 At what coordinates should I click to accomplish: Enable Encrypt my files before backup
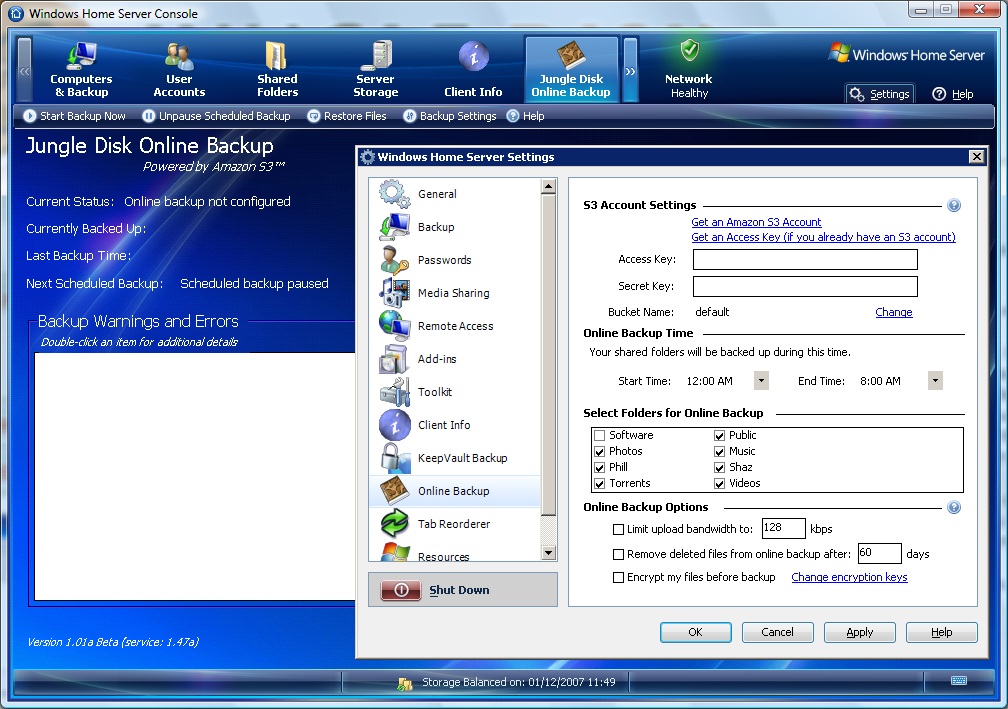click(x=618, y=577)
